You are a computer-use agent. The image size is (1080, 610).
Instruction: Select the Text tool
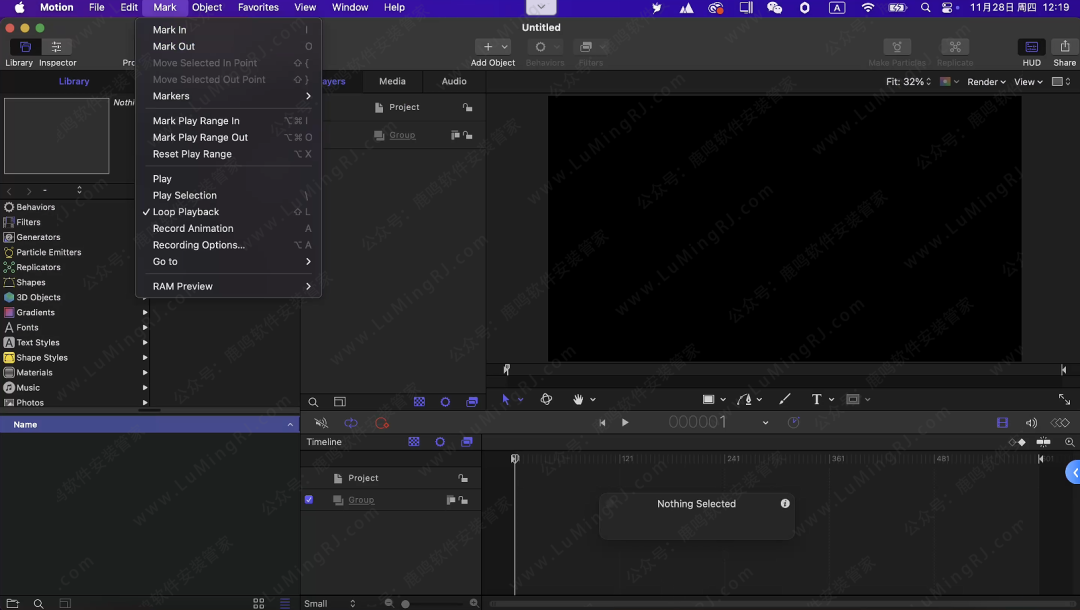click(816, 399)
